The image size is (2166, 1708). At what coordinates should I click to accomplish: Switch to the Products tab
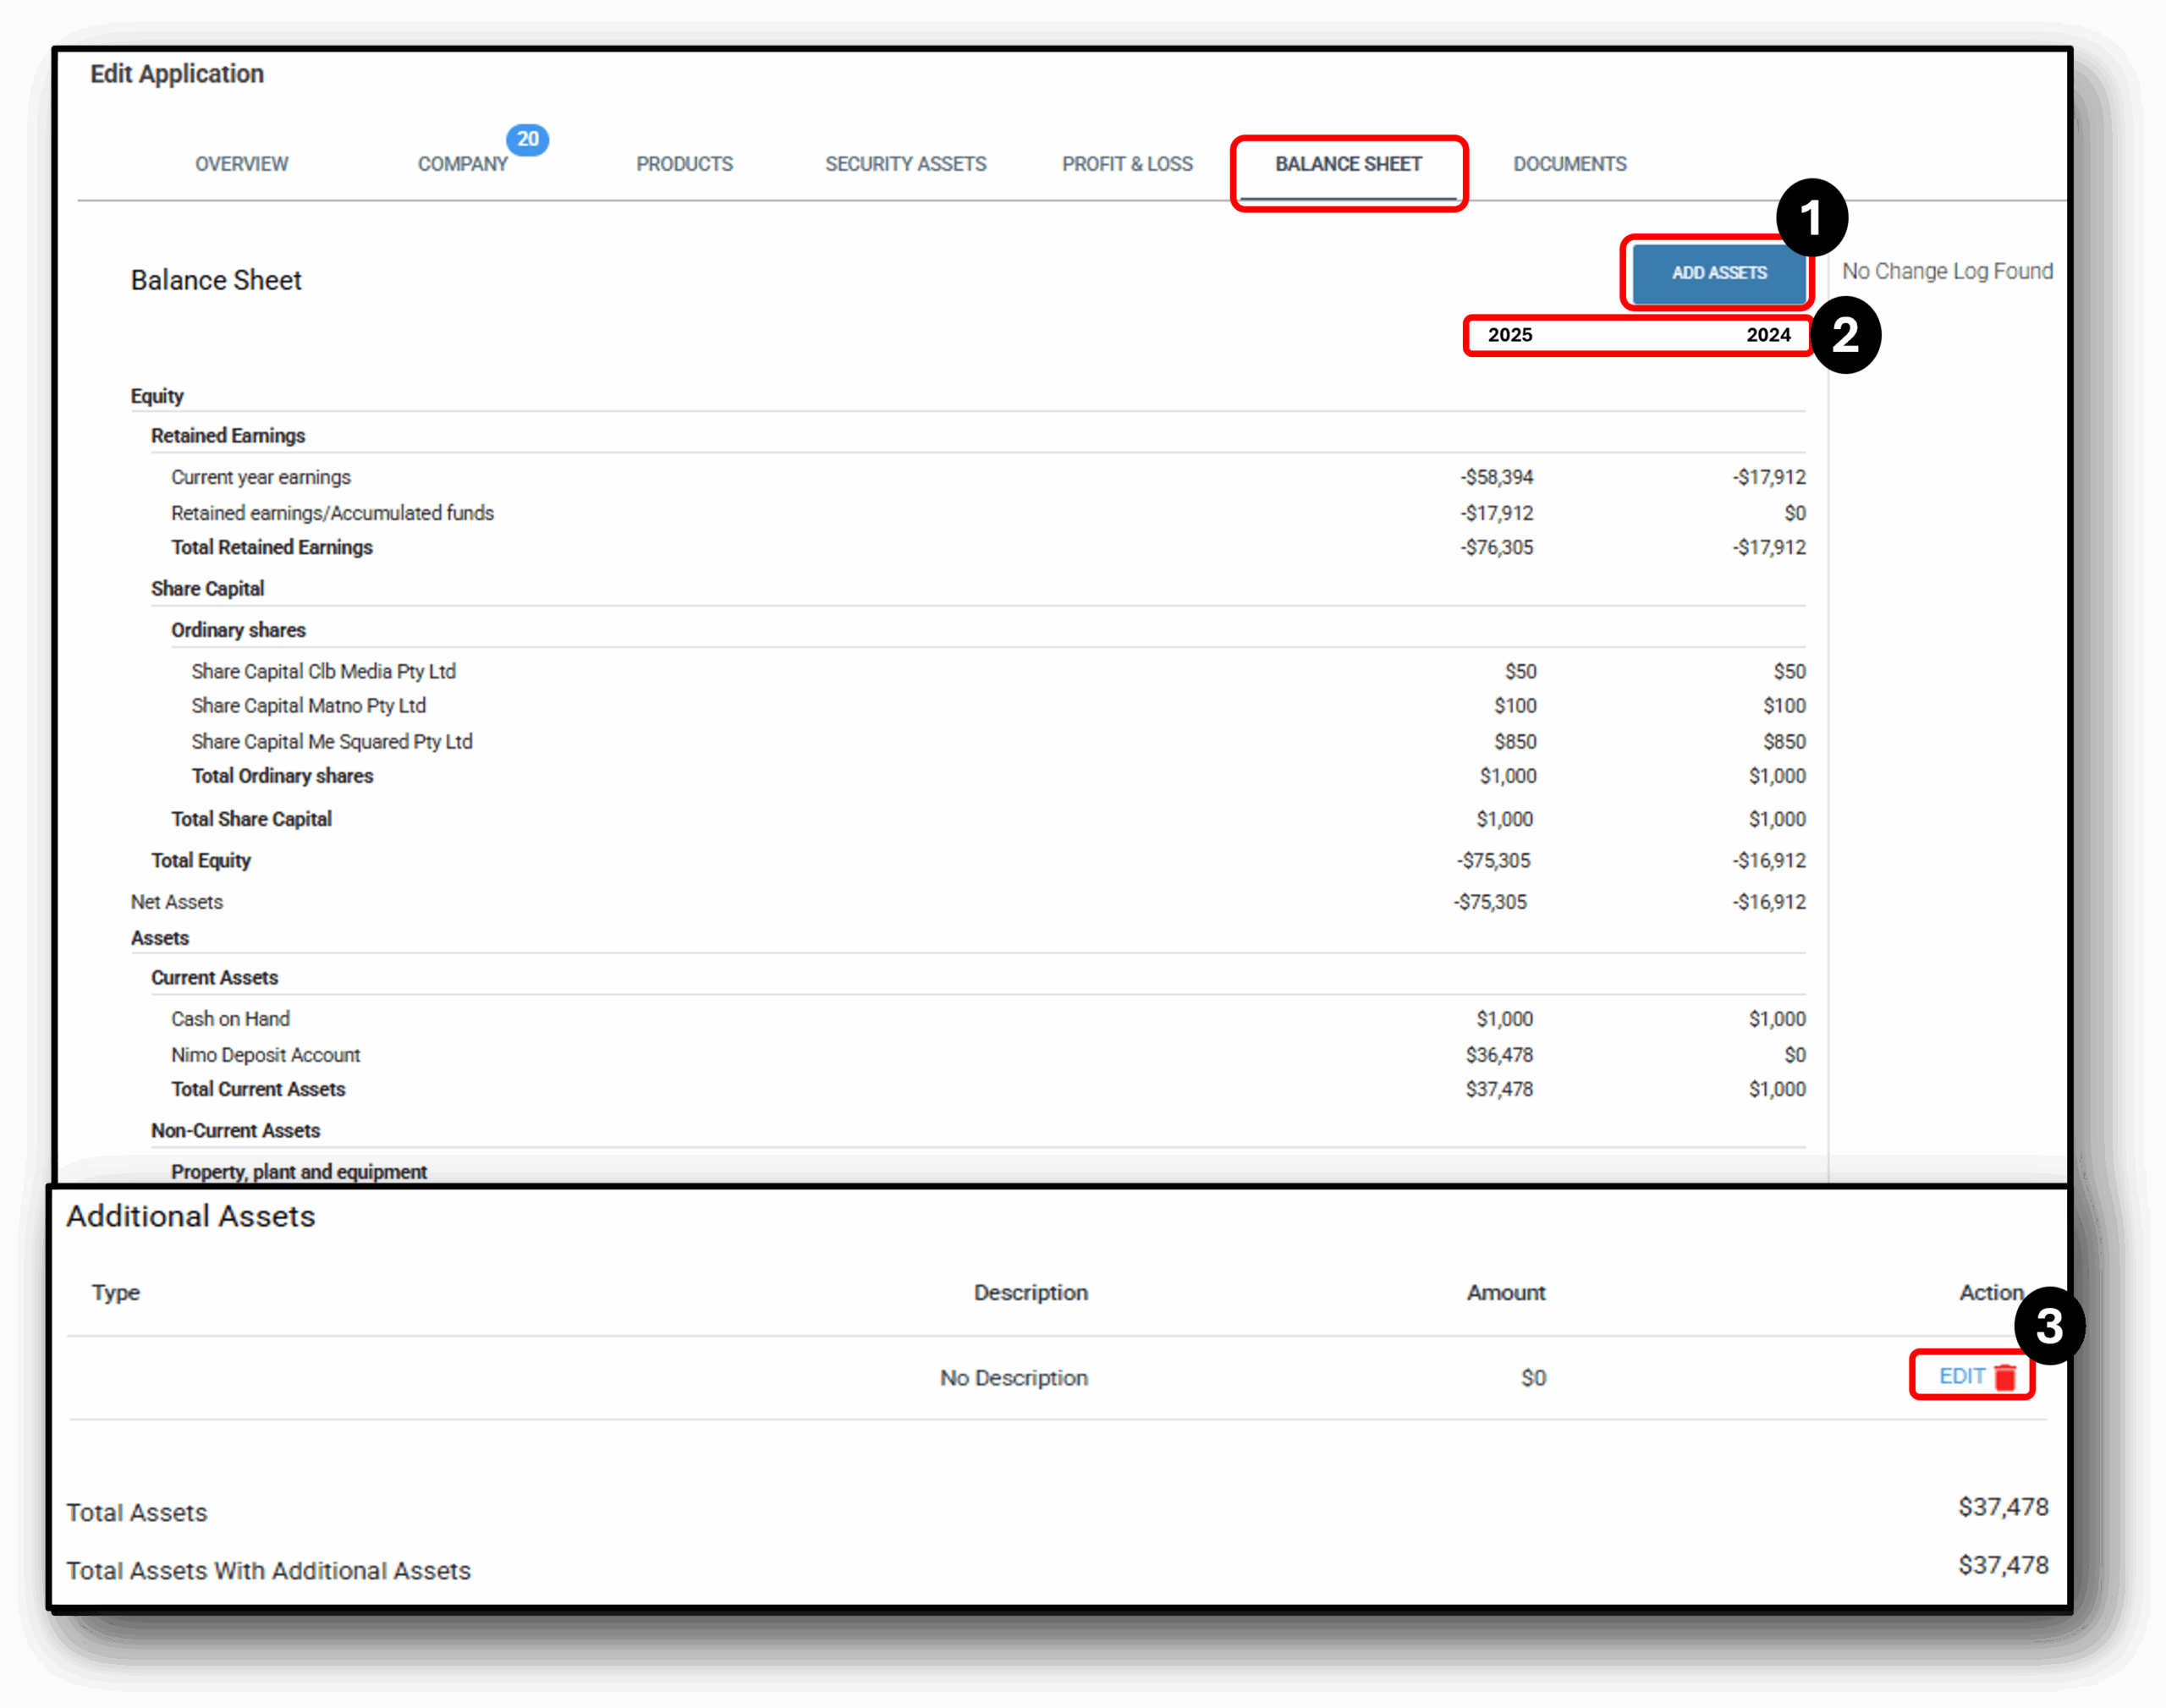tap(684, 164)
